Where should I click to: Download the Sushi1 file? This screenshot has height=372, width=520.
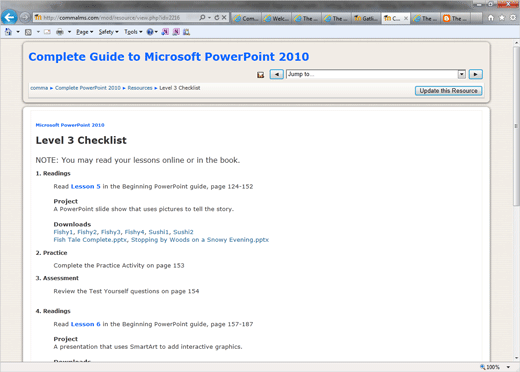point(158,232)
